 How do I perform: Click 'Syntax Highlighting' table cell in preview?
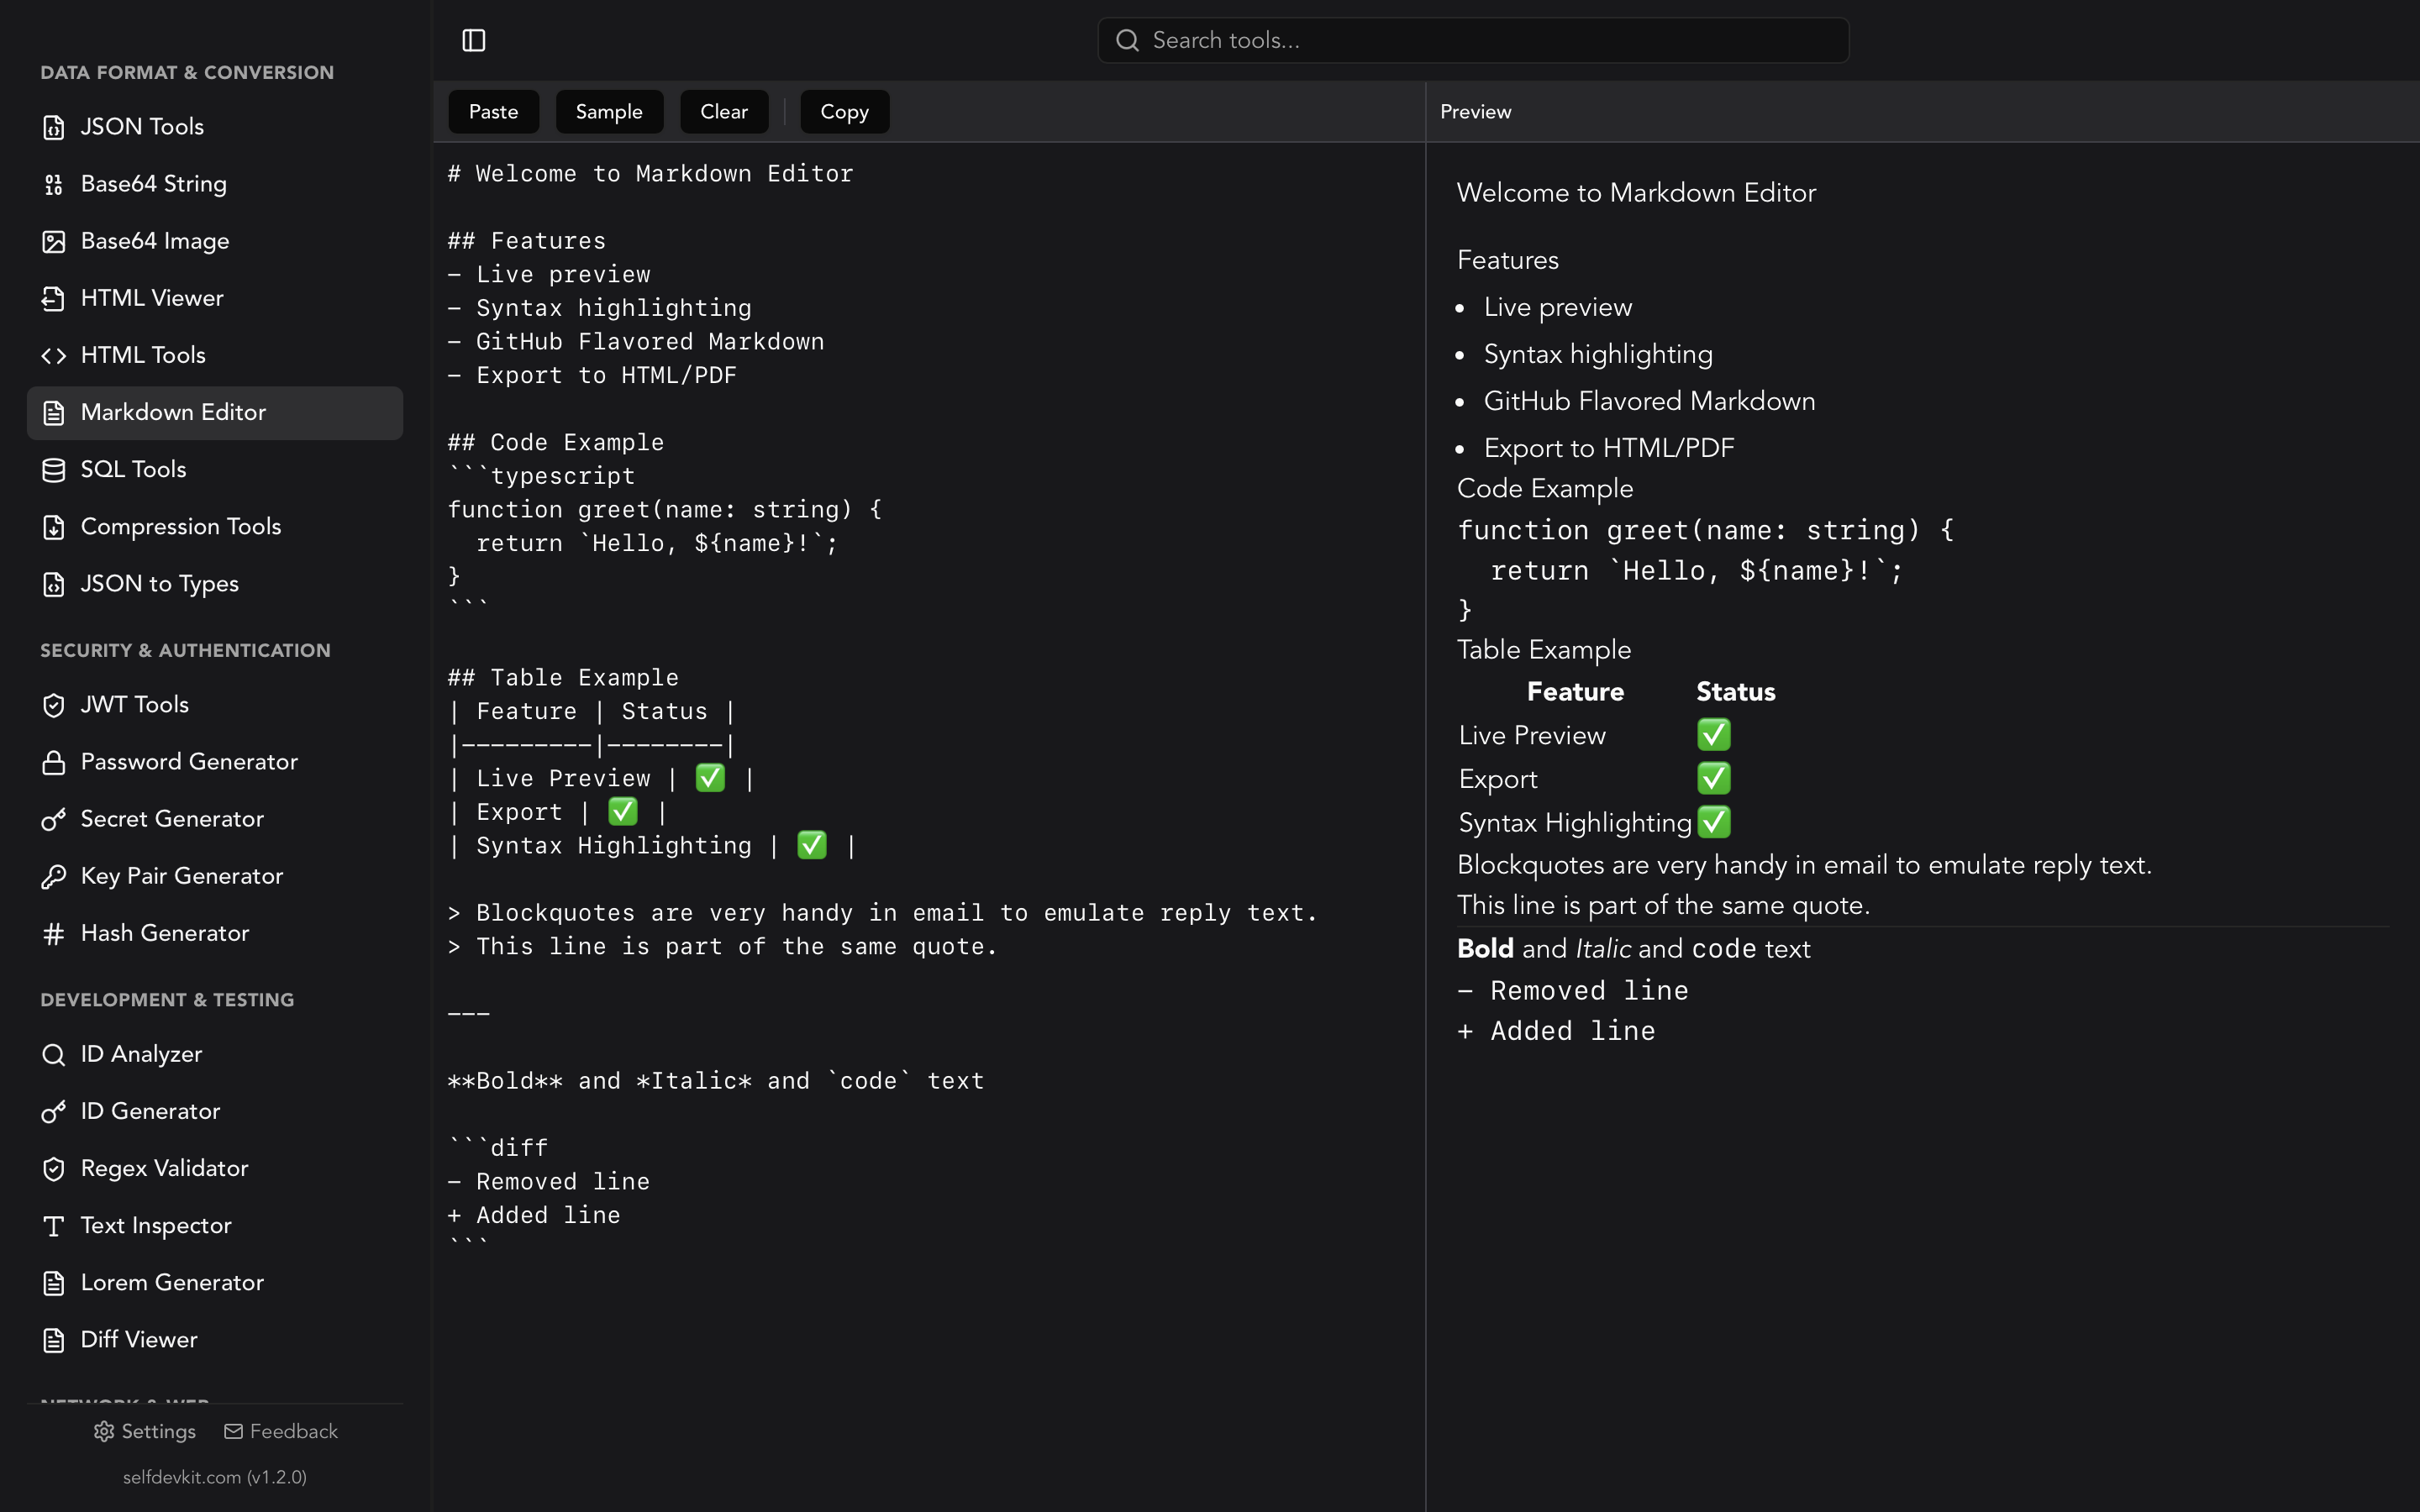[1575, 823]
